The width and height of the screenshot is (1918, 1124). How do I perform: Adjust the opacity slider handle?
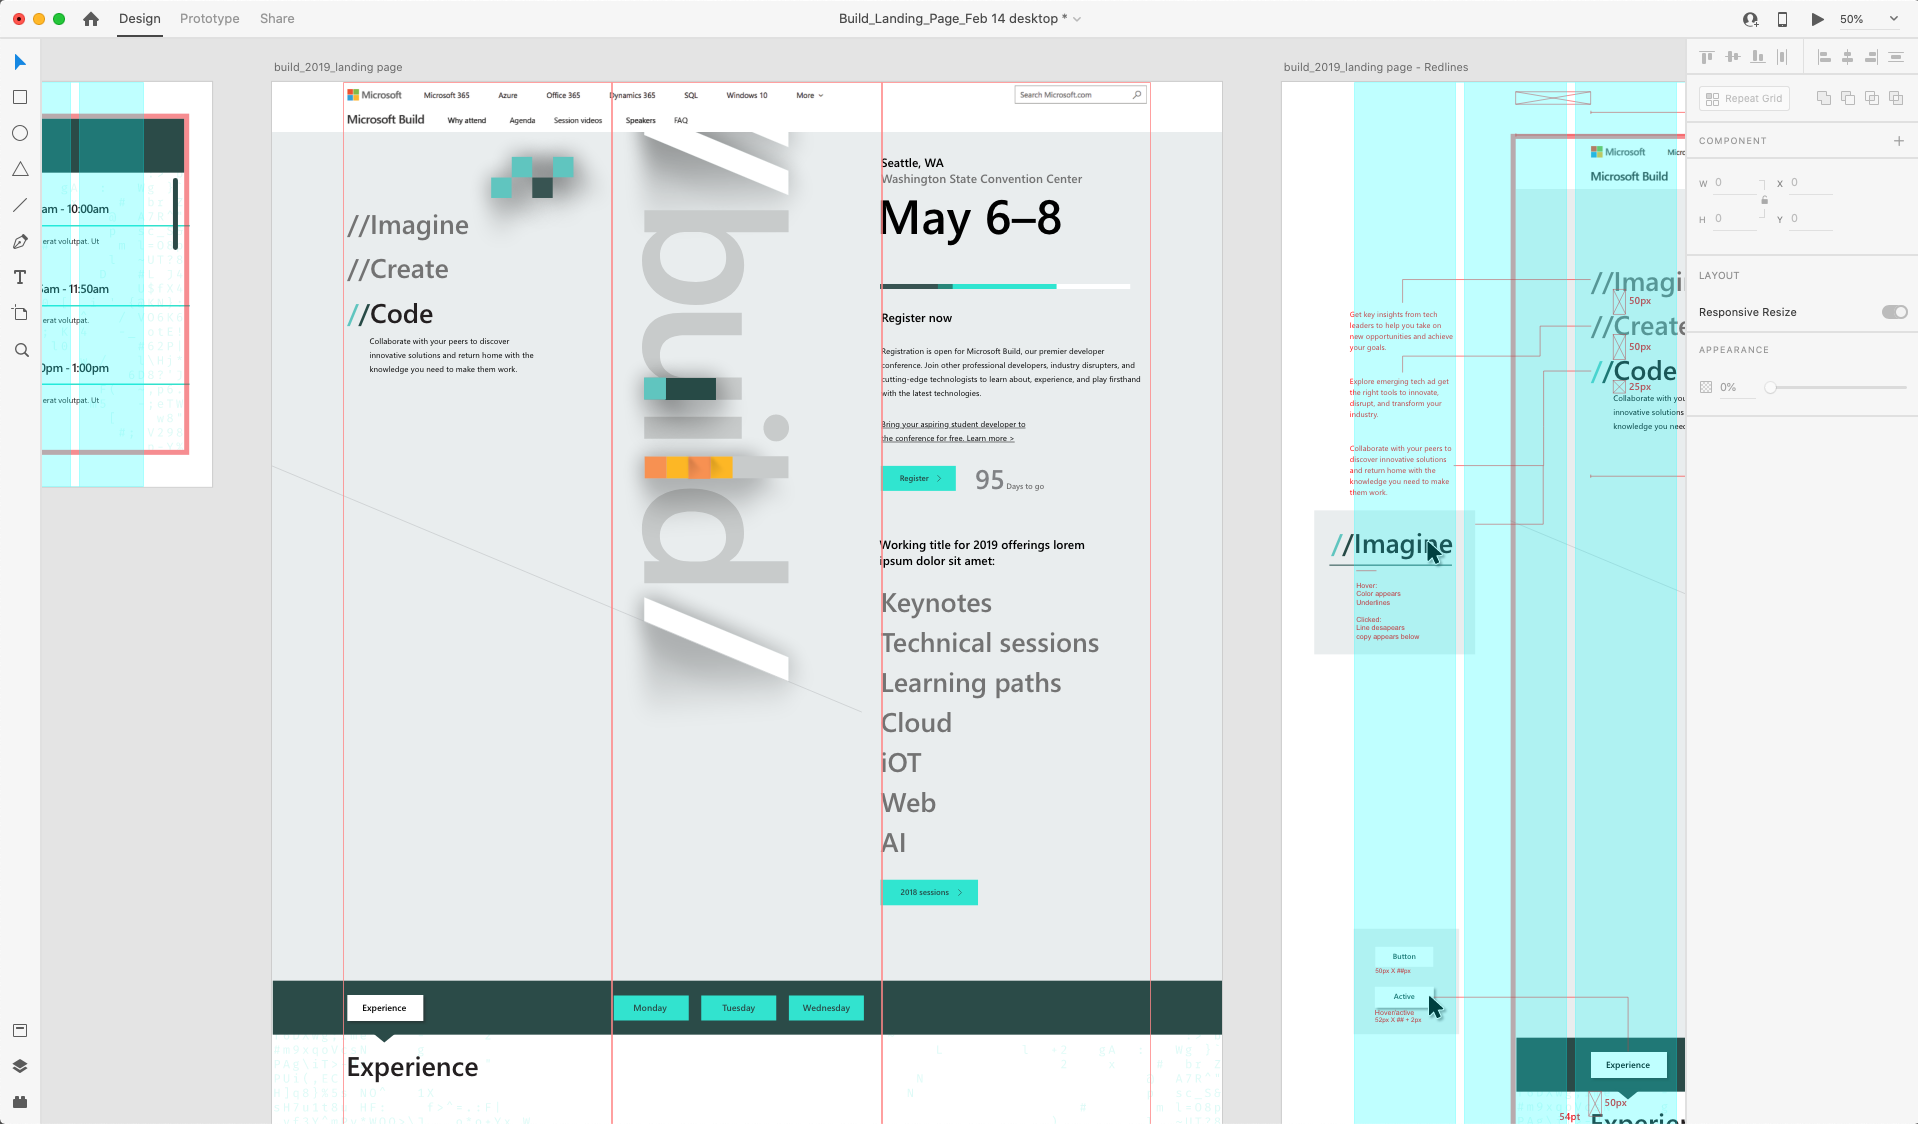tap(1770, 387)
